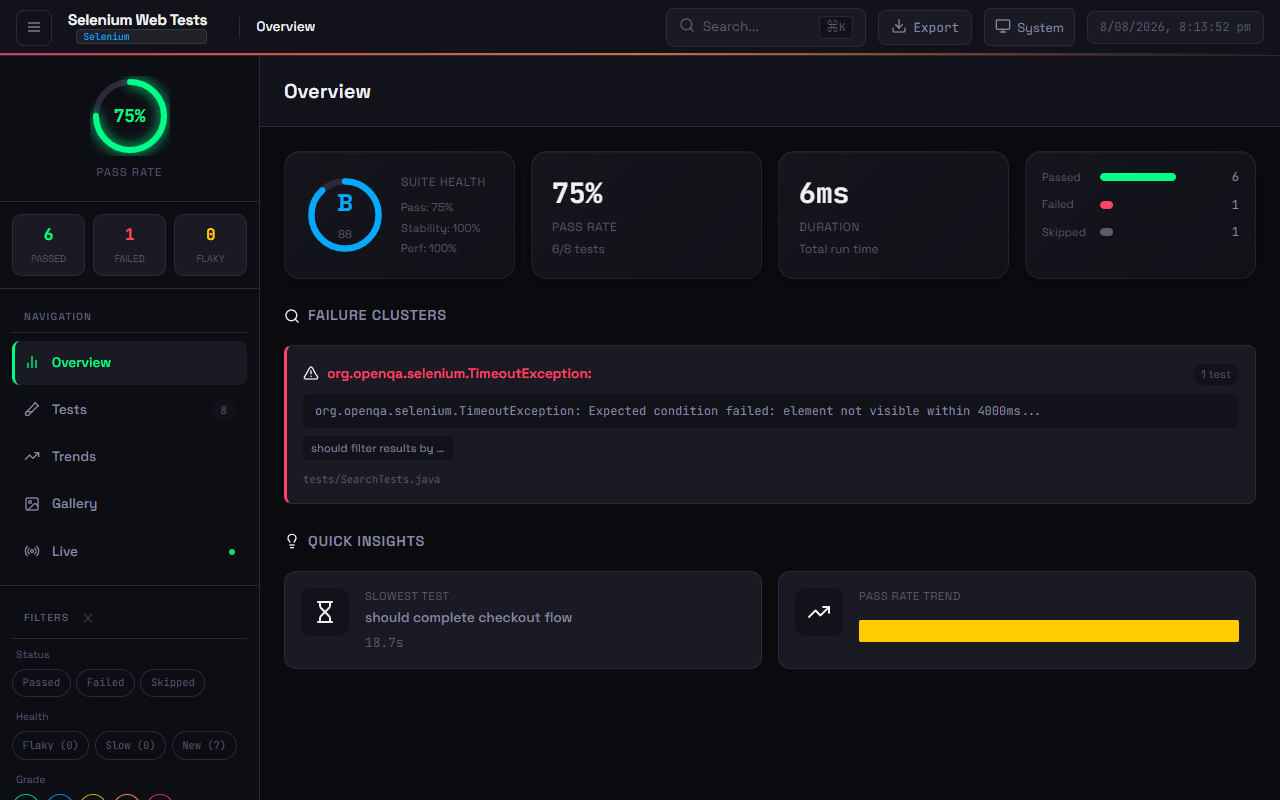1280x800 pixels.
Task: Click the 'Overview' breadcrumb in header
Action: point(286,27)
